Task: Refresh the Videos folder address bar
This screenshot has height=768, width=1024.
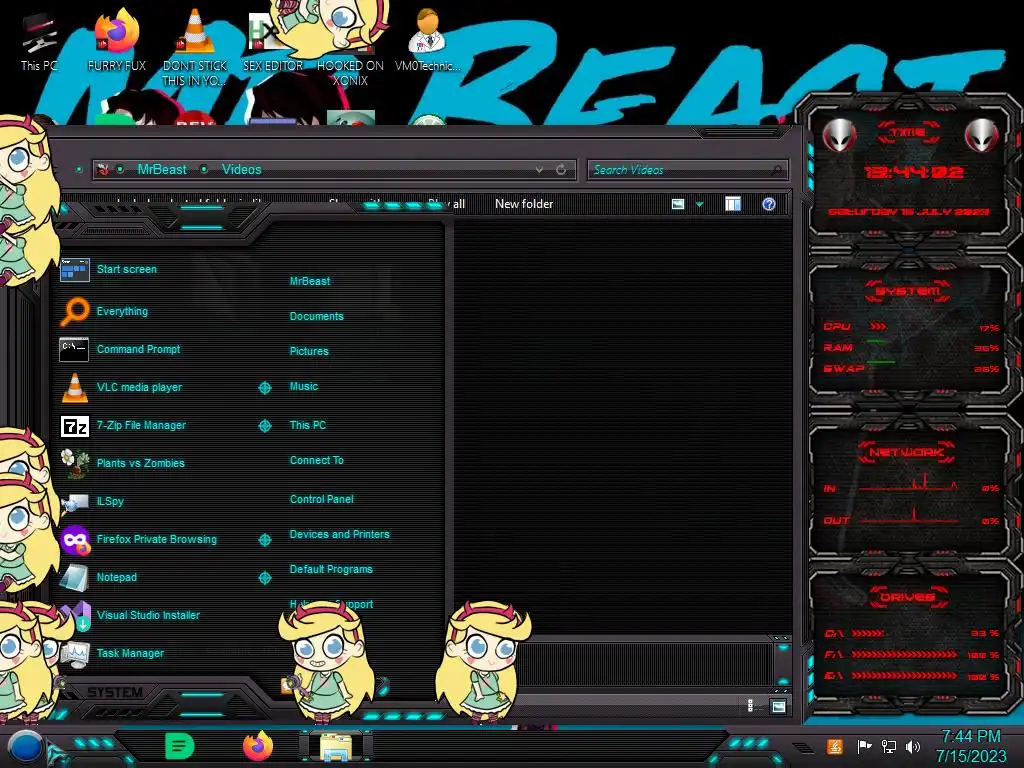Action: coord(561,170)
